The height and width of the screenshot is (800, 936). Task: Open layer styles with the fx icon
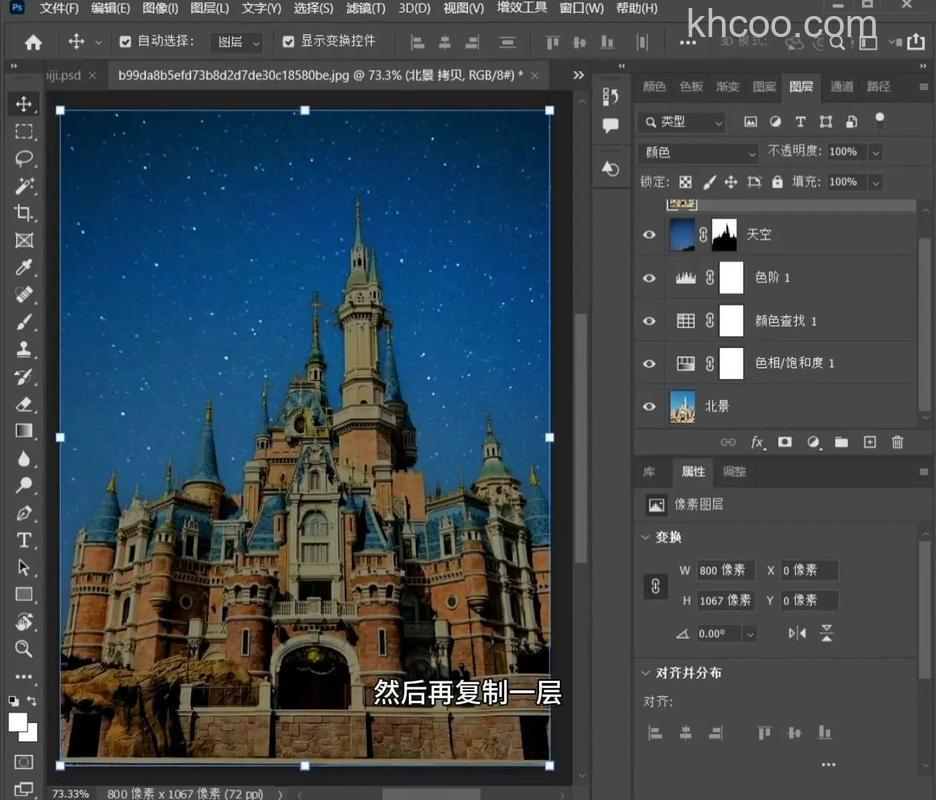(758, 442)
